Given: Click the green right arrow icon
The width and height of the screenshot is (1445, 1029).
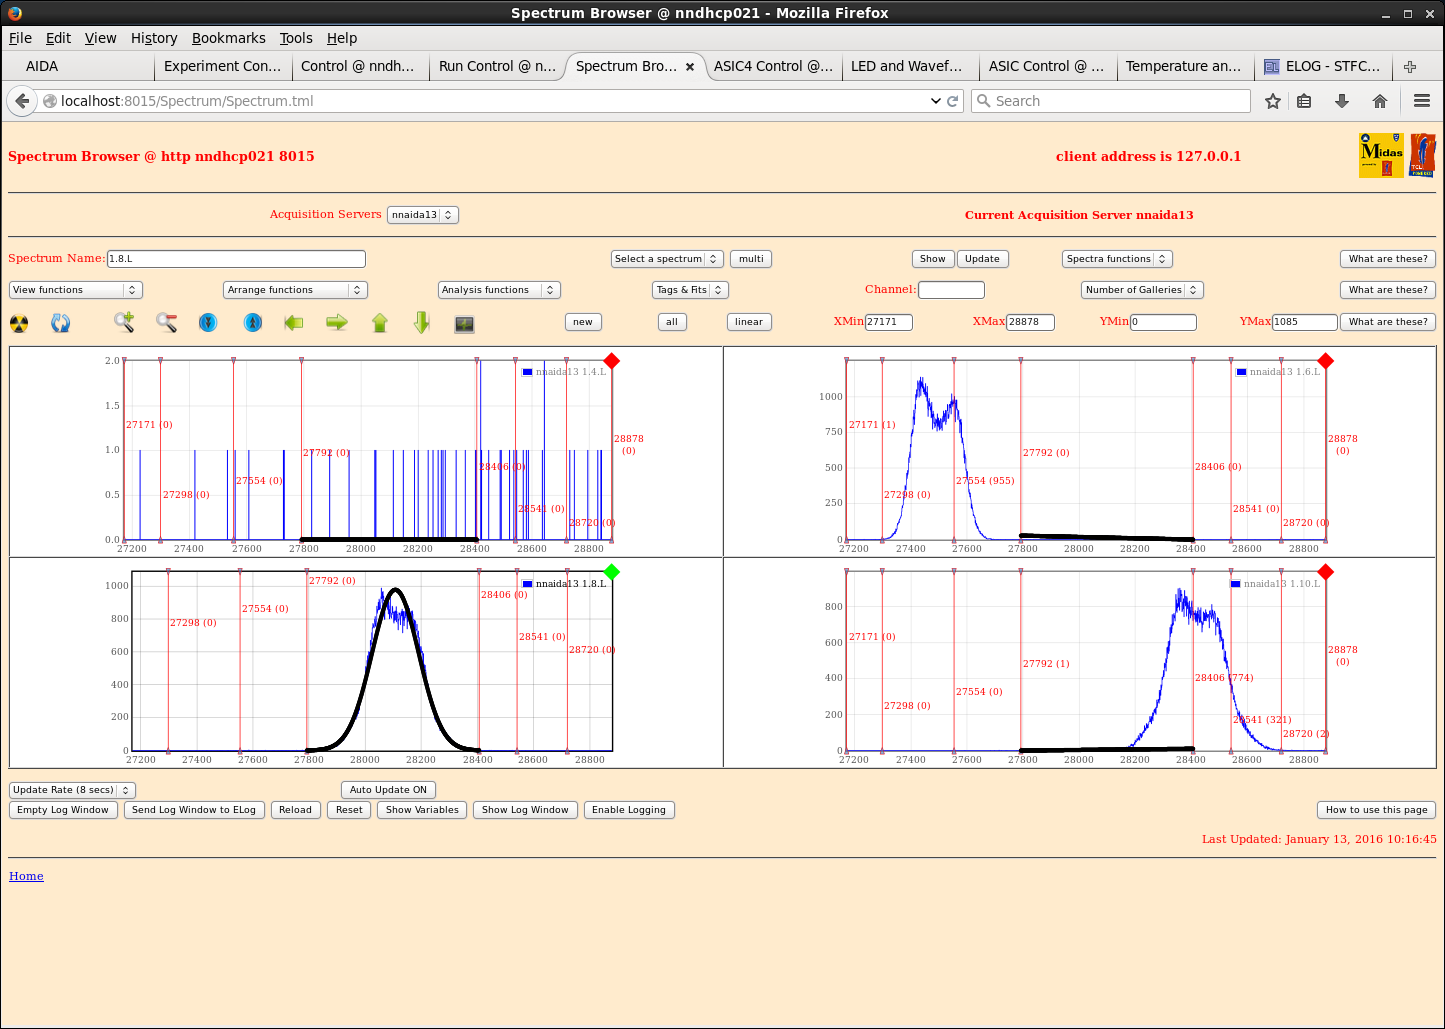Looking at the screenshot, I should pos(337,322).
